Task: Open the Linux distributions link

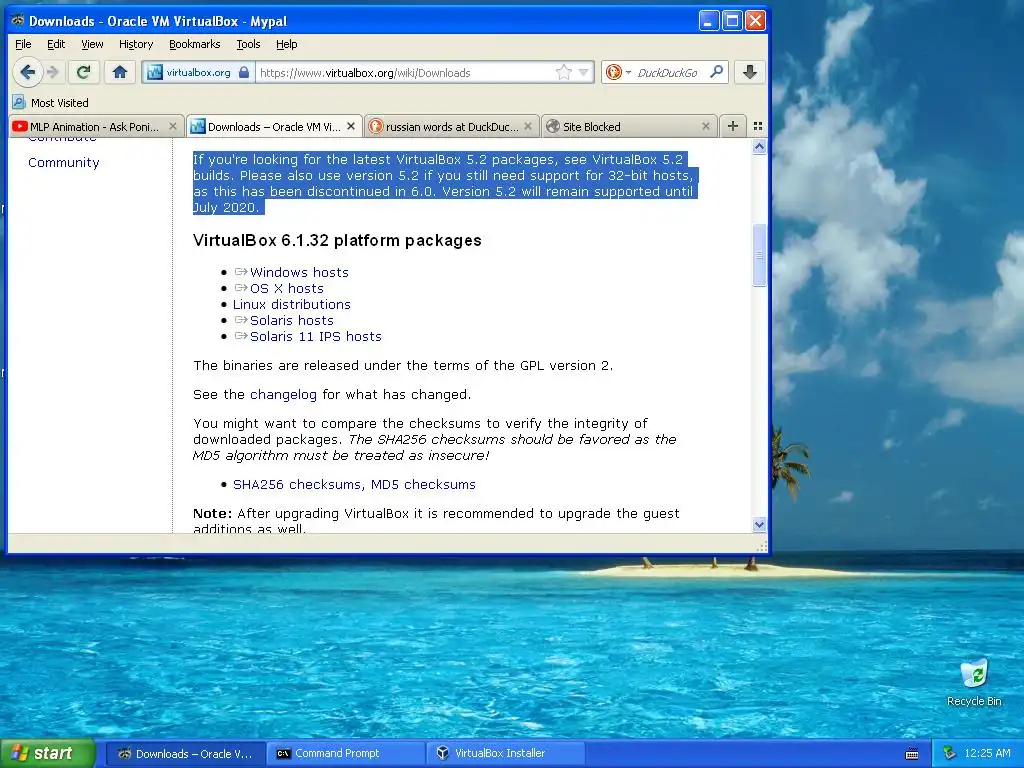Action: tap(292, 304)
